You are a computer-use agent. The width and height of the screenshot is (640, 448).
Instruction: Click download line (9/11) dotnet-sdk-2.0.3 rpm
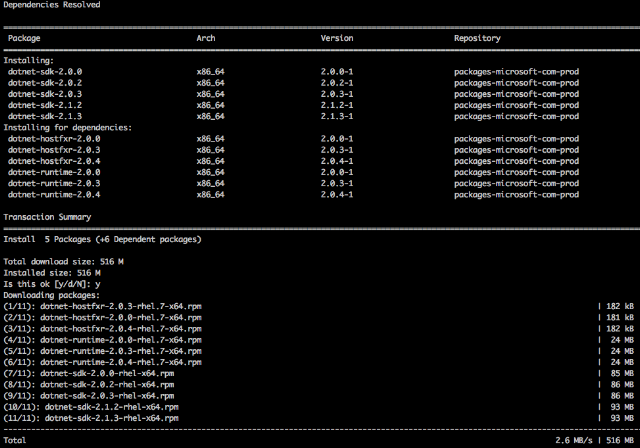[89, 396]
